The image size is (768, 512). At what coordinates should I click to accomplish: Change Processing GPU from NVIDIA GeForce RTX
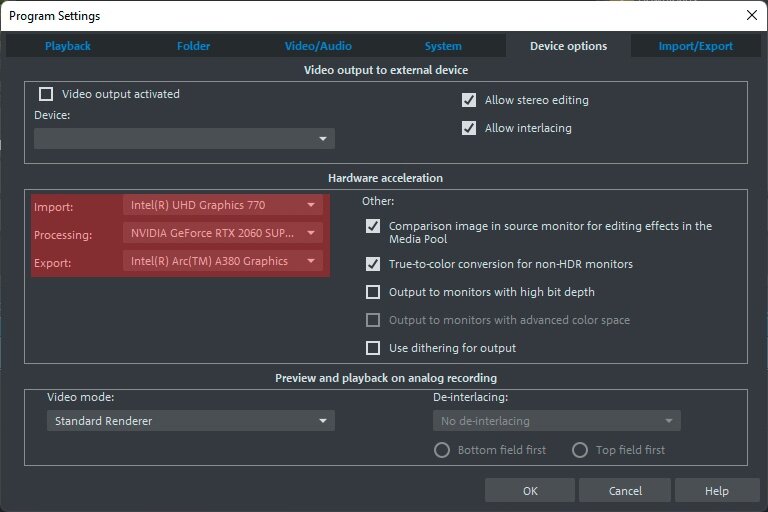pos(223,233)
